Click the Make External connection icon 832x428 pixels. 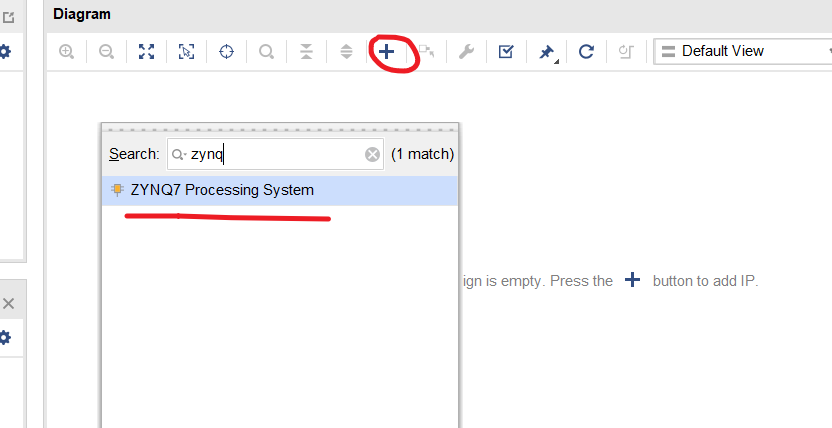tap(426, 51)
